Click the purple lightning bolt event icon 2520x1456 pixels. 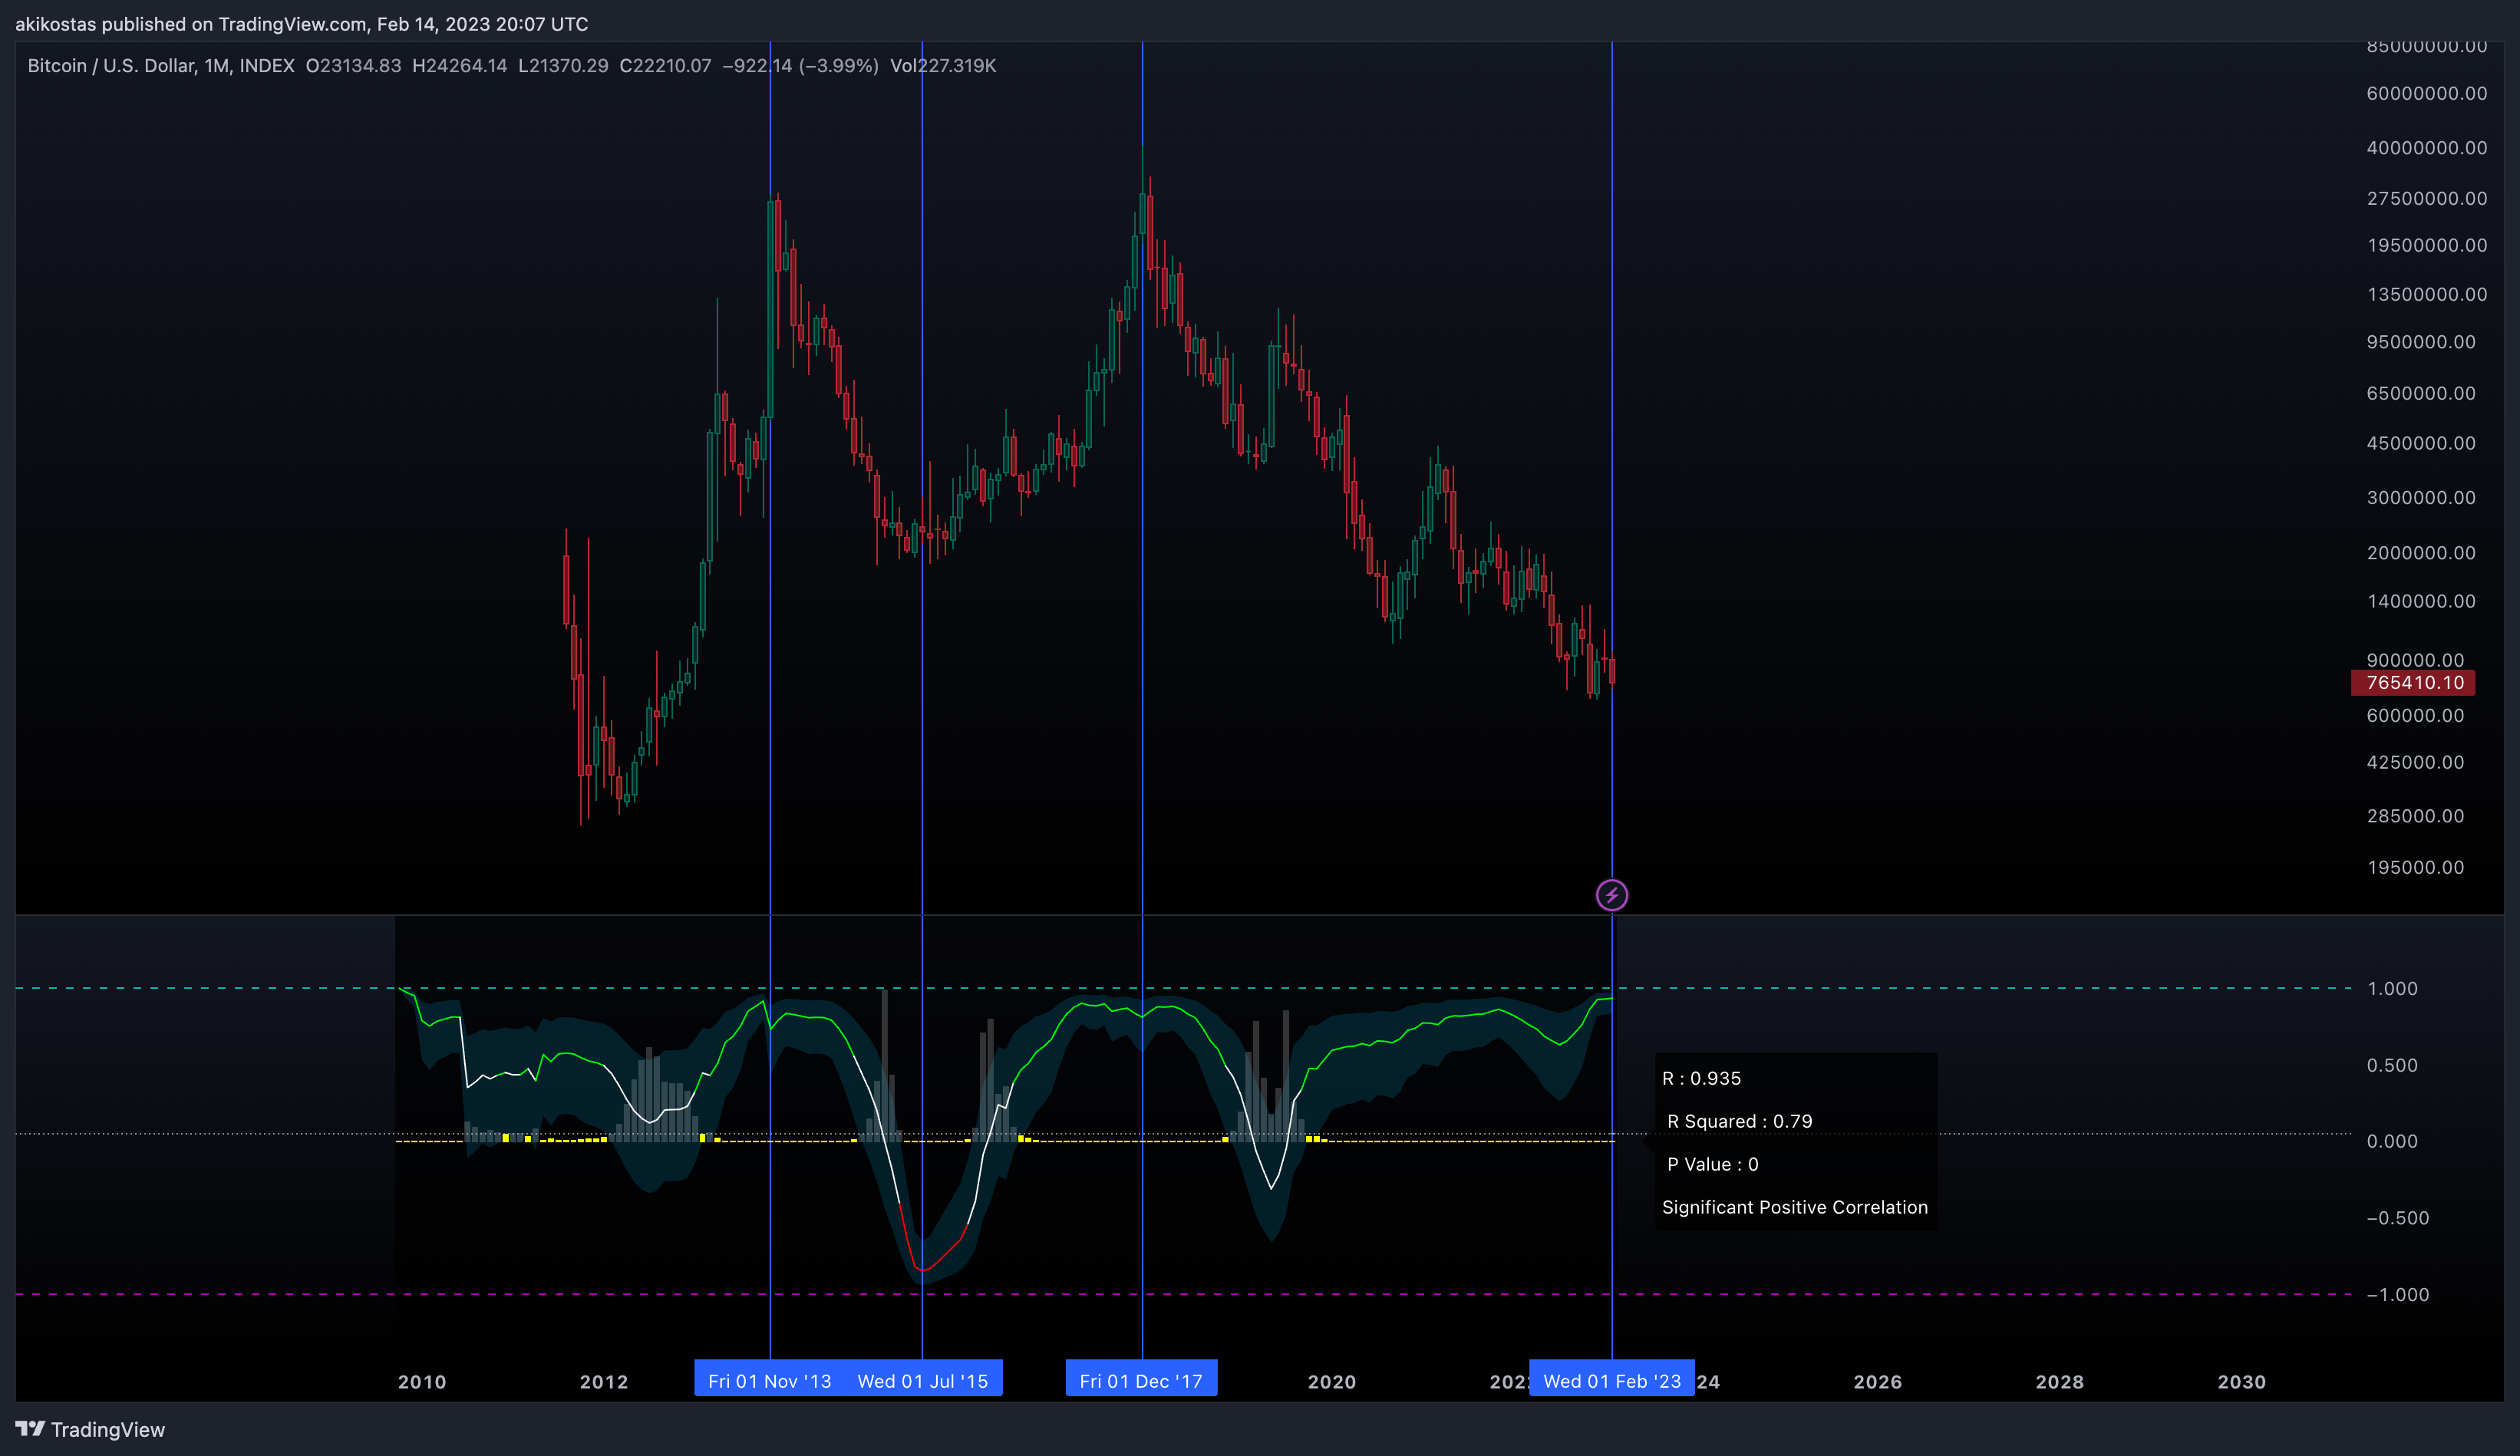(x=1611, y=895)
